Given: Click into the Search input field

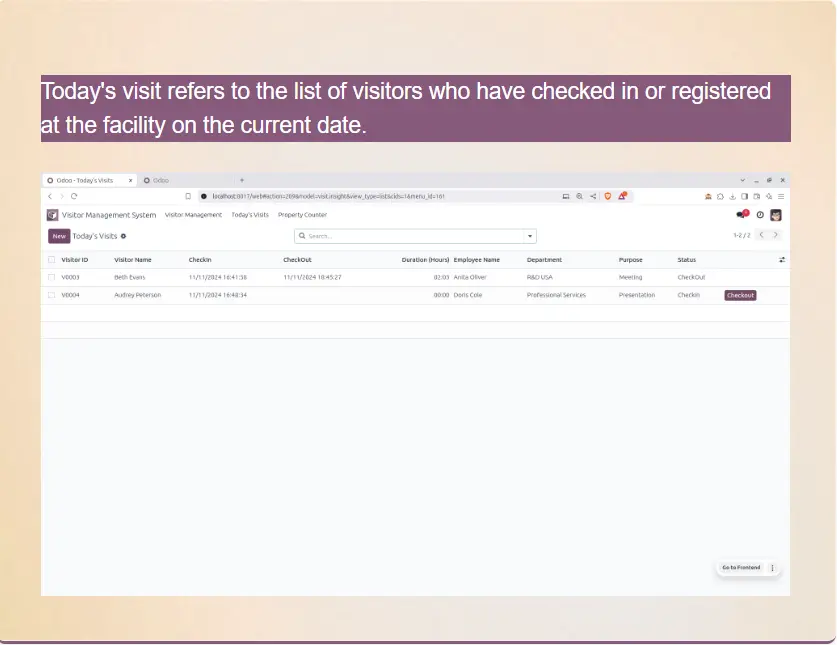Looking at the screenshot, I should 410,237.
